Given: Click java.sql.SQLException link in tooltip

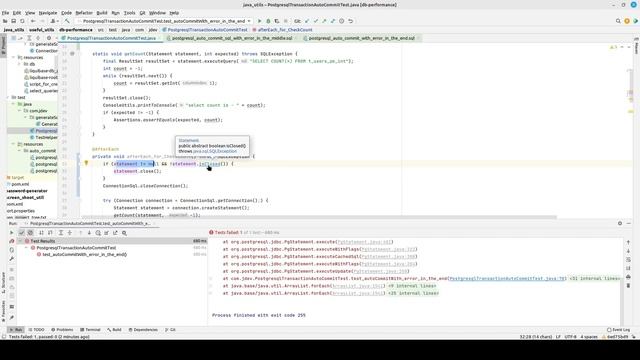Looking at the screenshot, I should [x=215, y=151].
